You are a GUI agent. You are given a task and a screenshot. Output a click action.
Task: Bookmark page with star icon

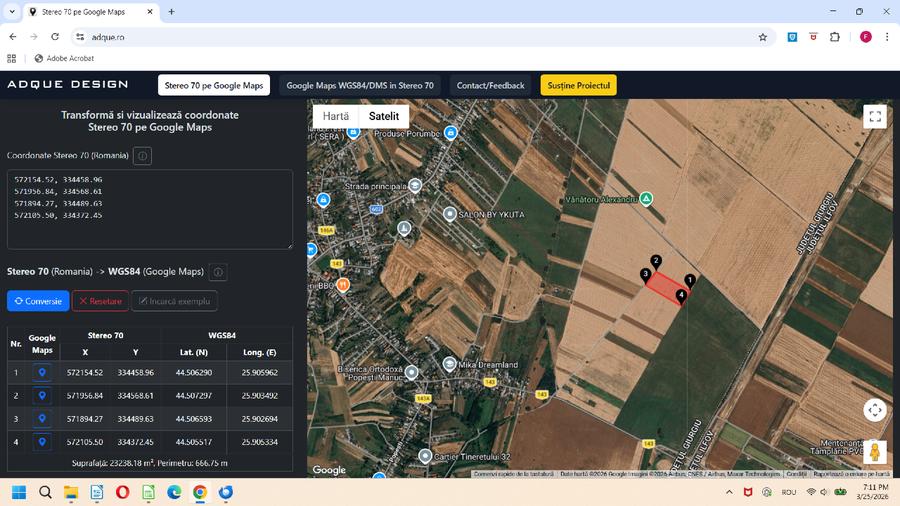[763, 37]
